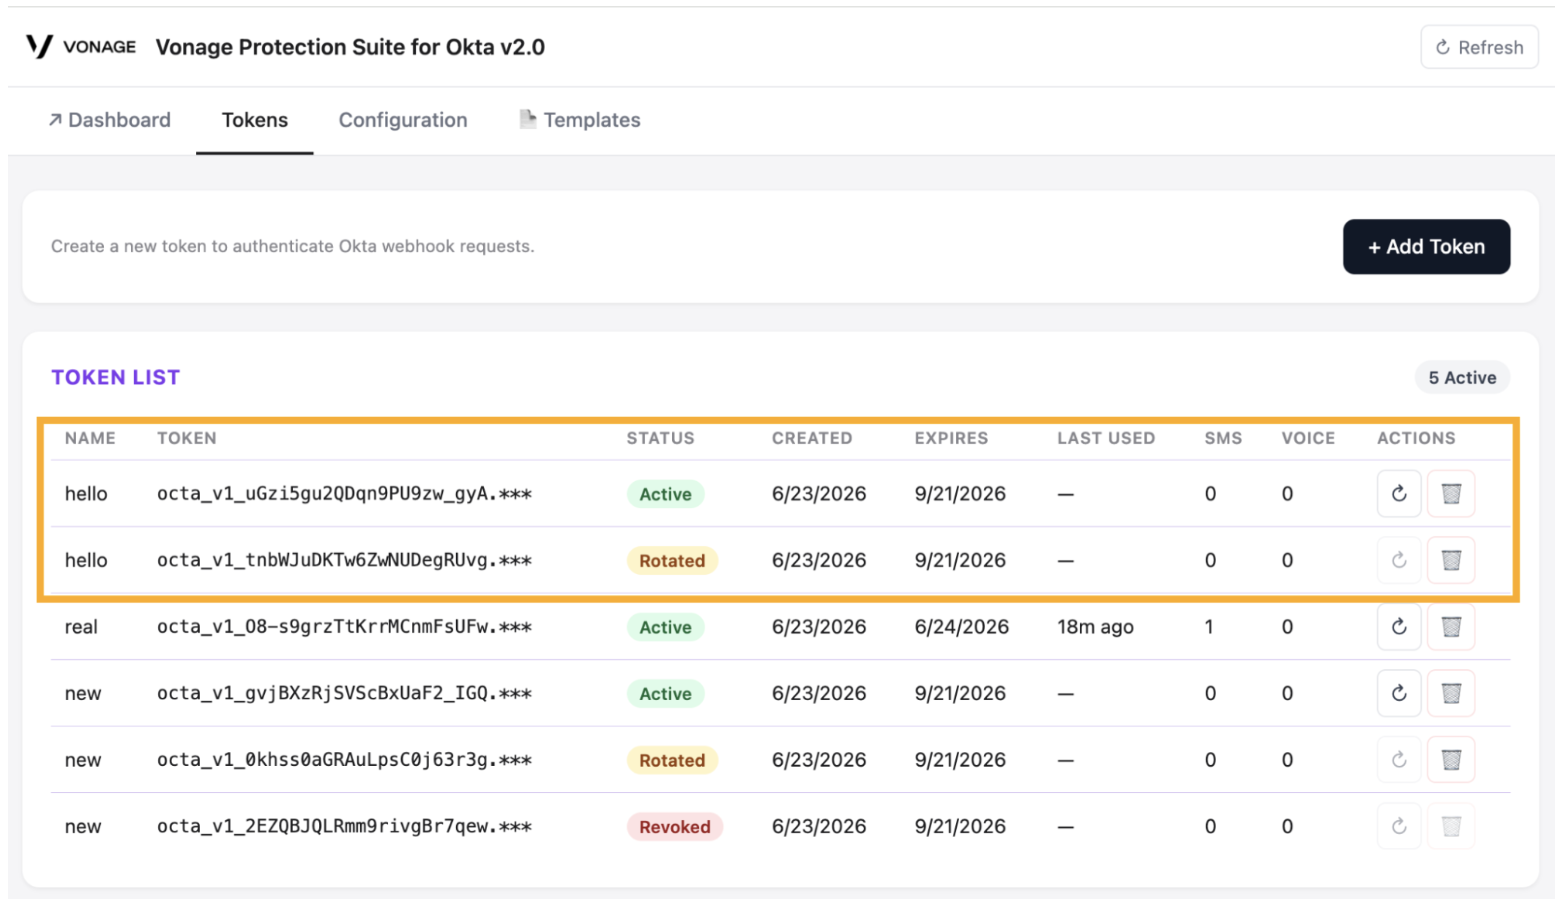Screen dimensions: 1566x911
Task: Delete the rotated 'new' token
Action: click(1450, 760)
